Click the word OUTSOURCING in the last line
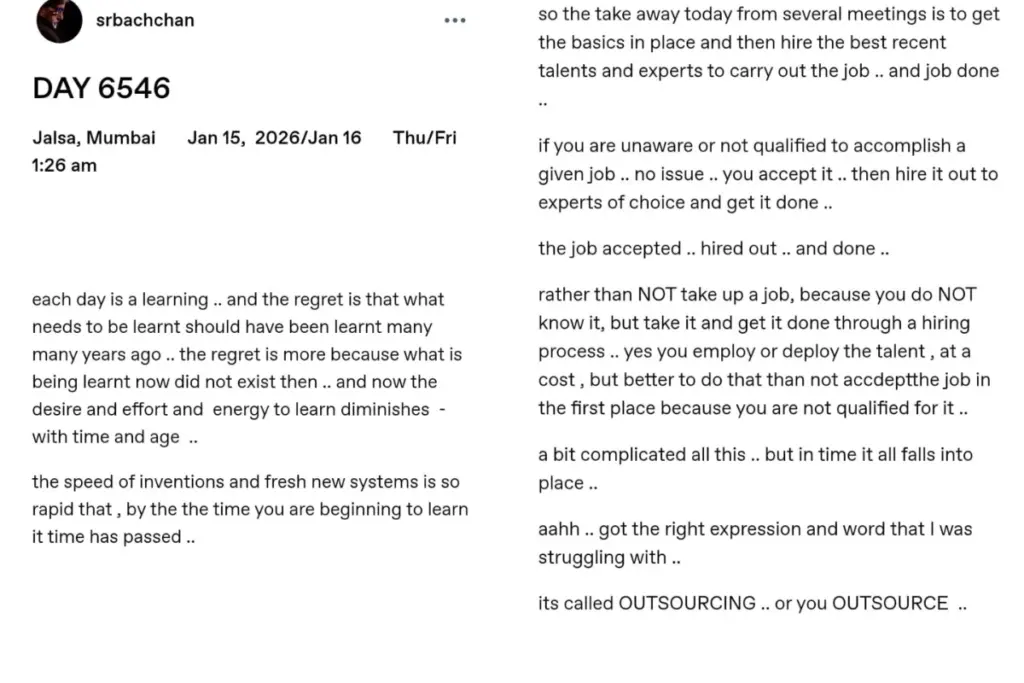Image resolution: width=1024 pixels, height=683 pixels. 687,603
